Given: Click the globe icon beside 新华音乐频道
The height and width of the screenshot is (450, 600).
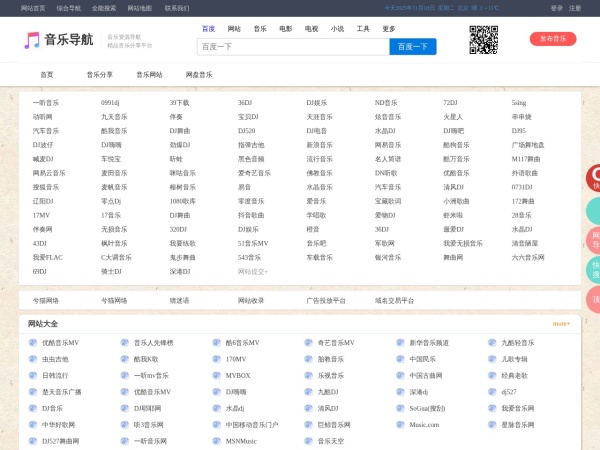Looking at the screenshot, I should (400, 342).
